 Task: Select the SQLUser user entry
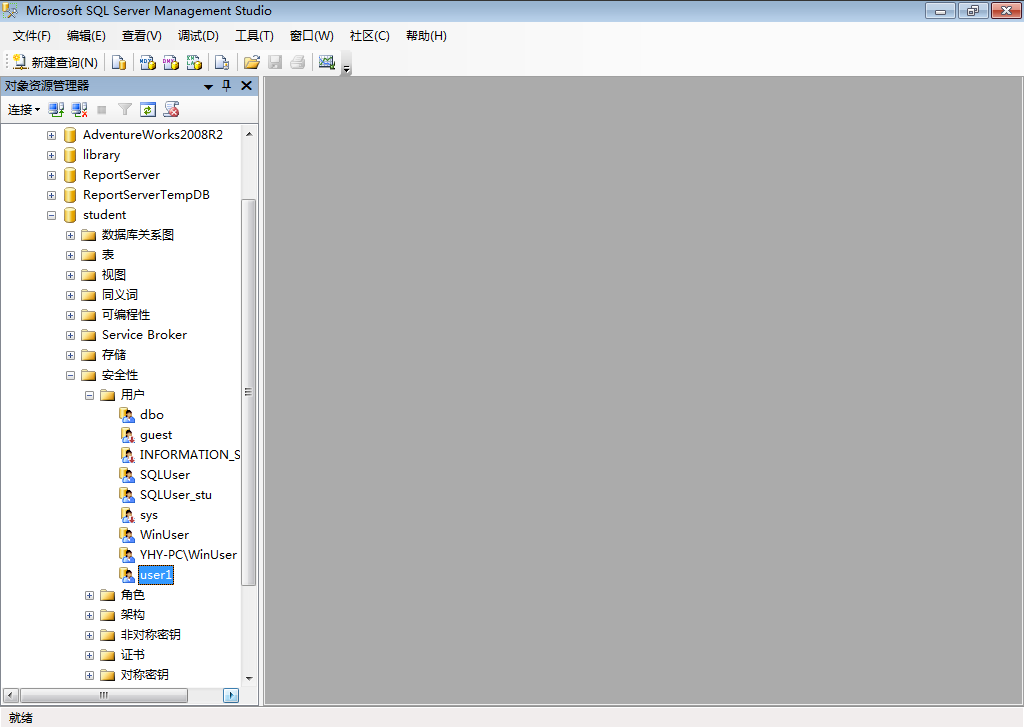pos(165,475)
